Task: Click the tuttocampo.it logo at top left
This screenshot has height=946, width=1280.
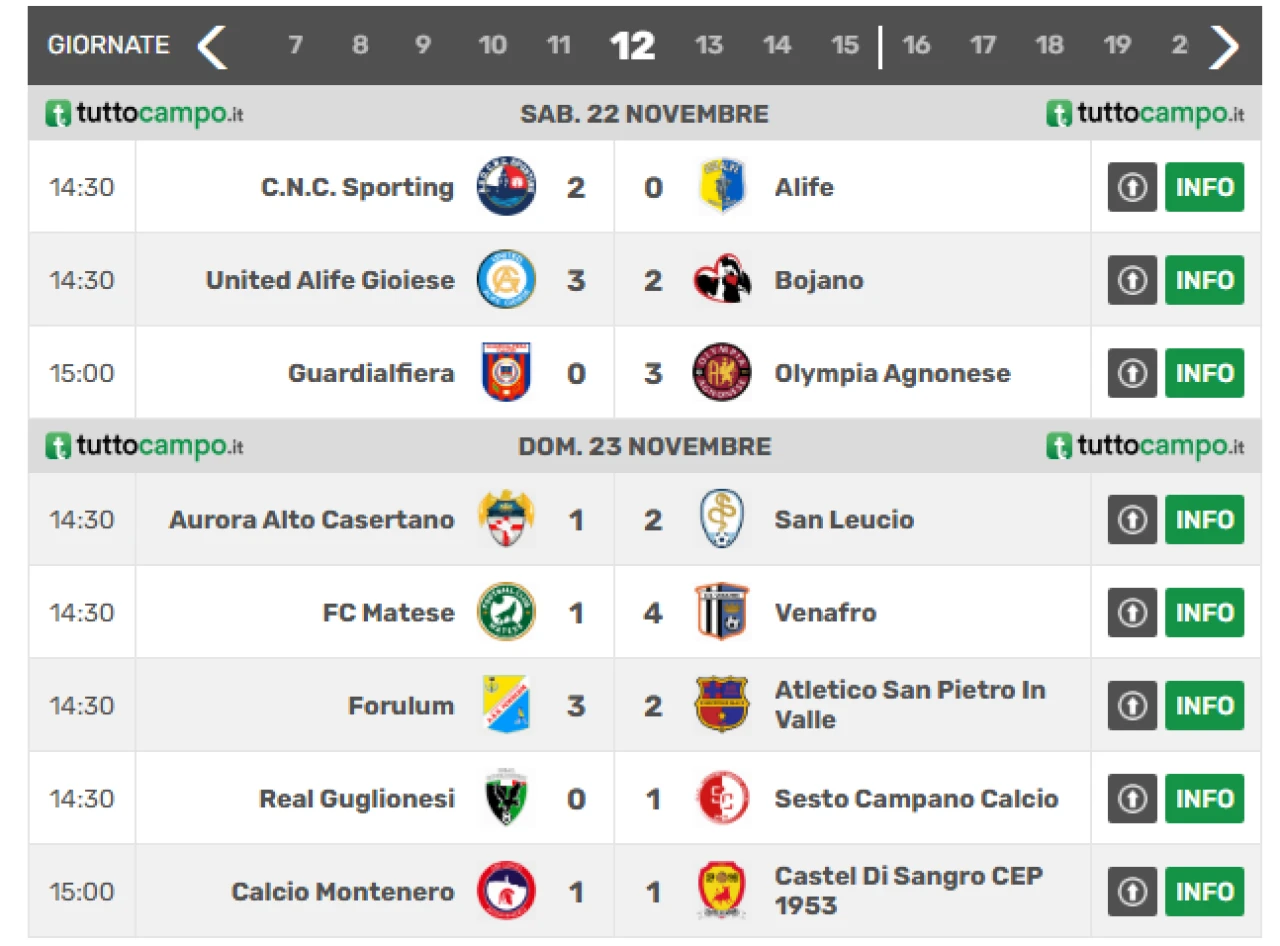Action: [144, 114]
